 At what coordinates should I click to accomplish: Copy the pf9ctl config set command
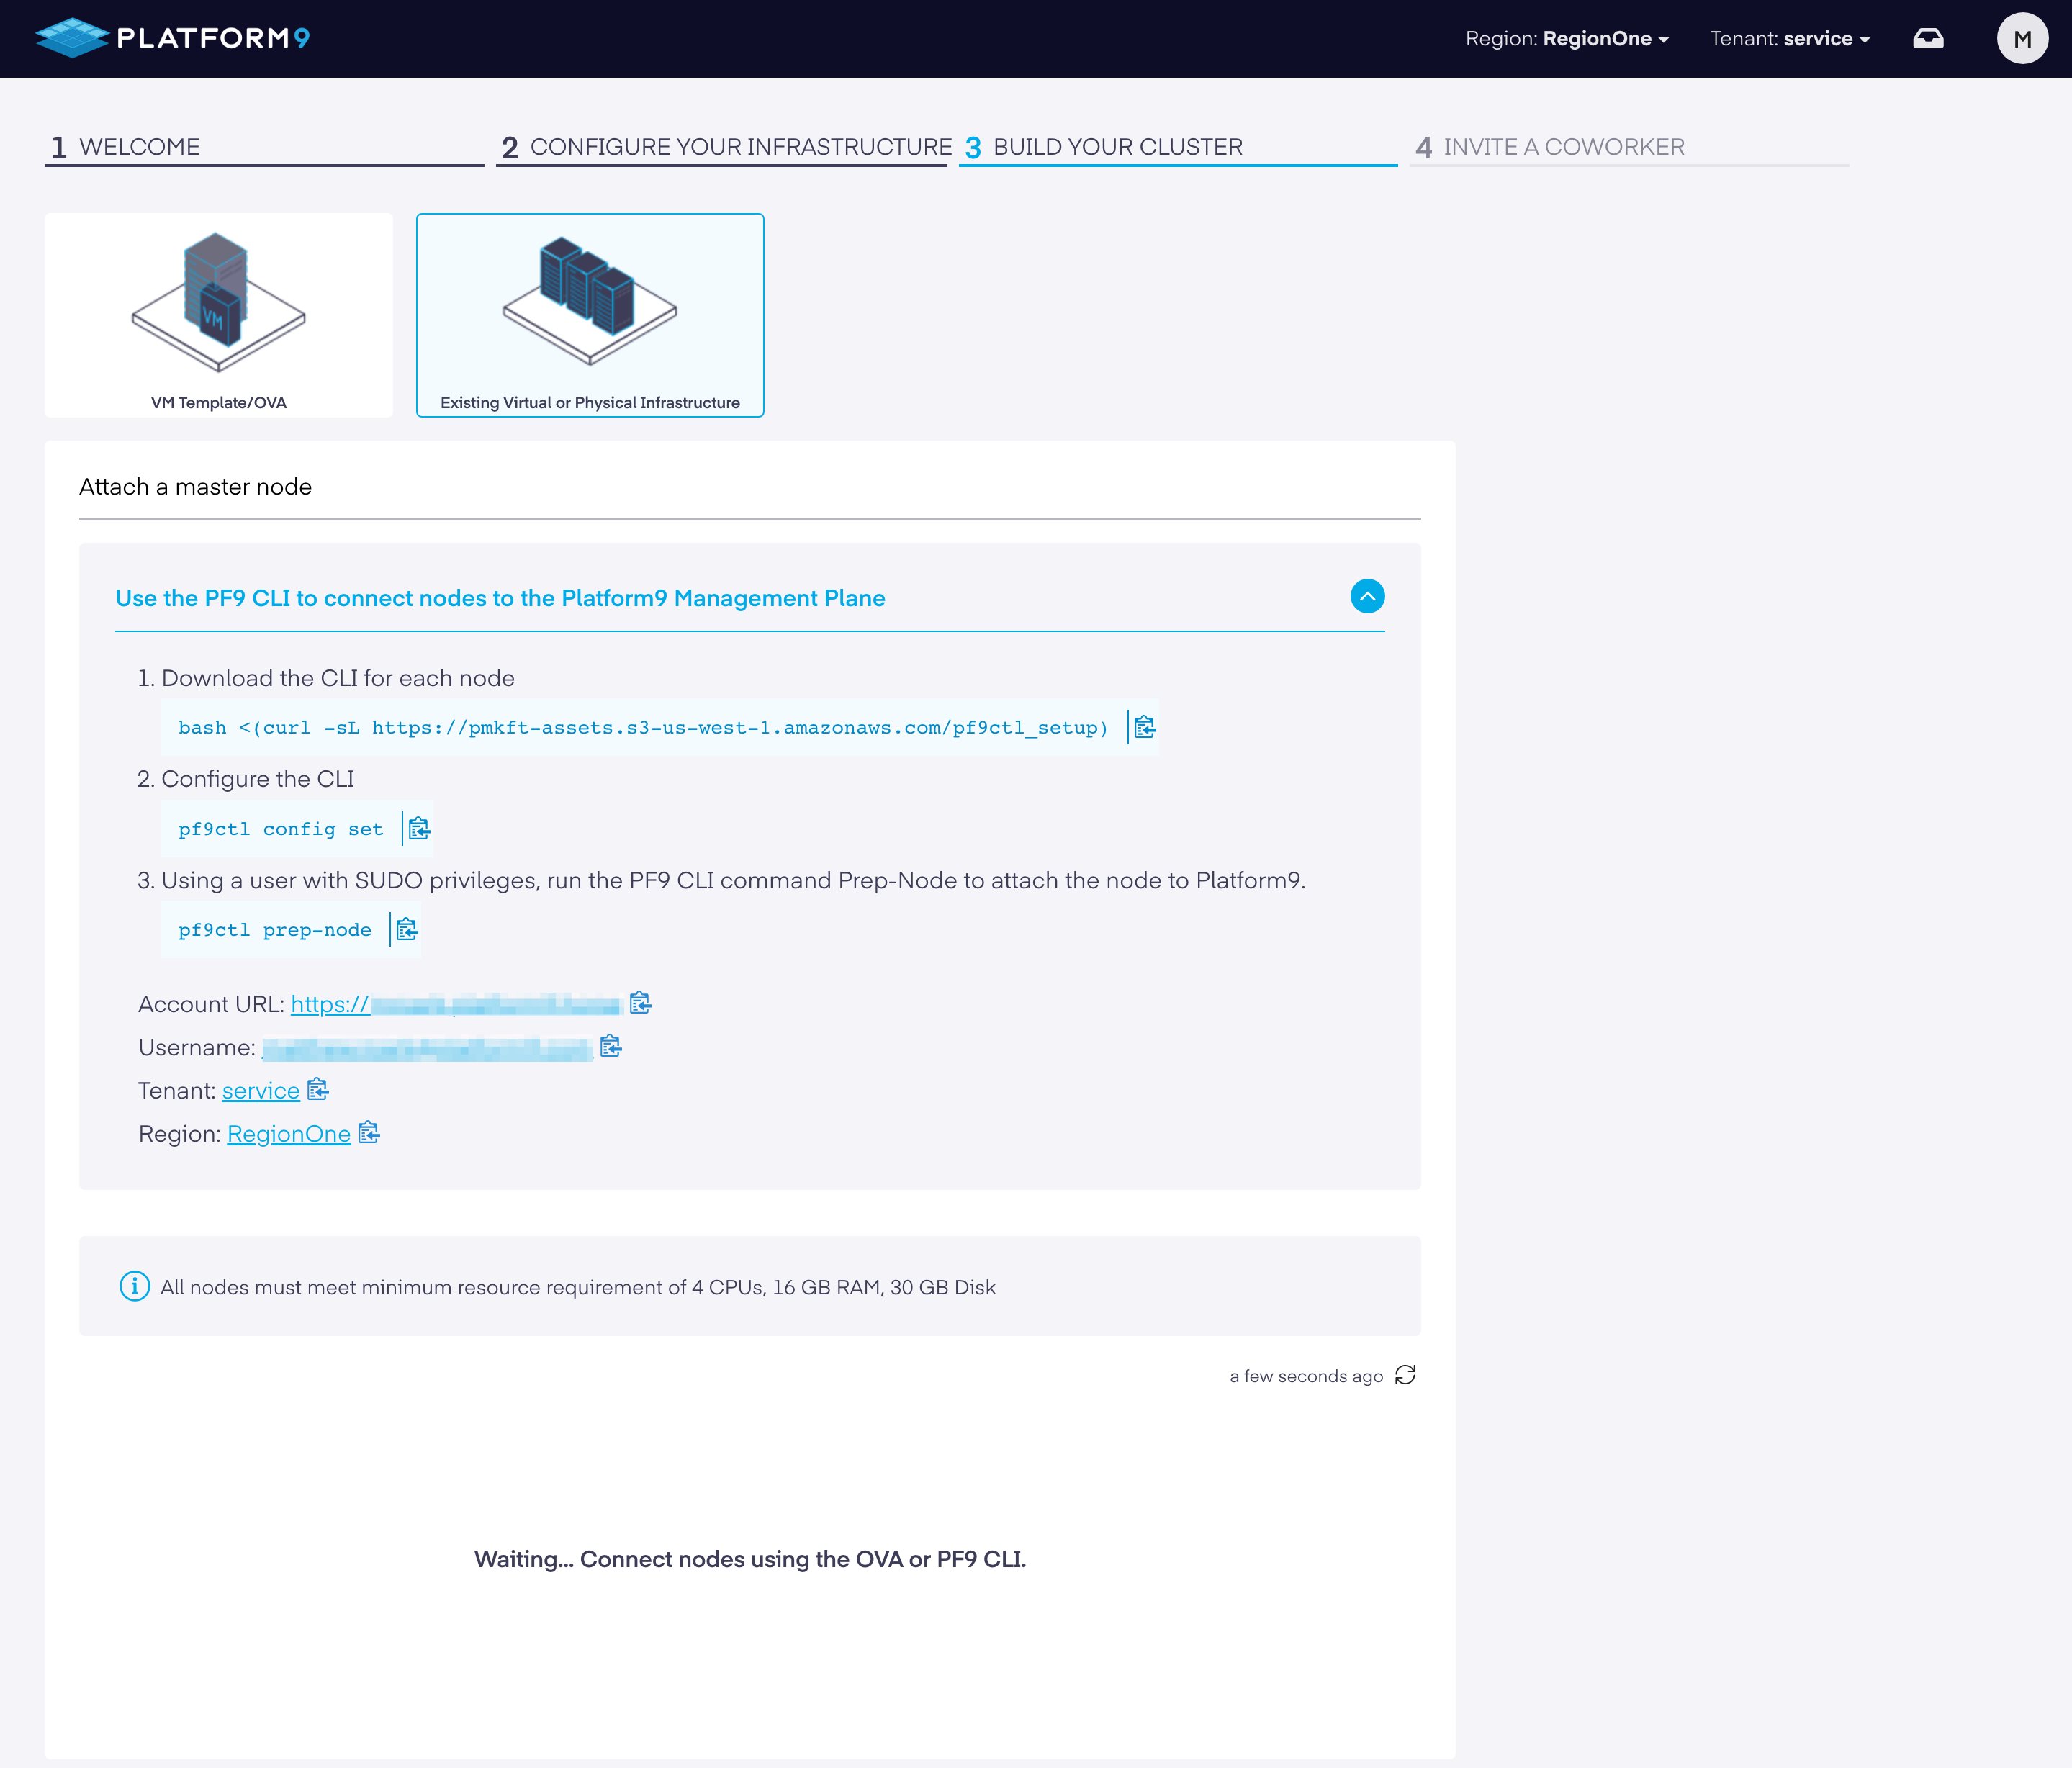click(419, 828)
